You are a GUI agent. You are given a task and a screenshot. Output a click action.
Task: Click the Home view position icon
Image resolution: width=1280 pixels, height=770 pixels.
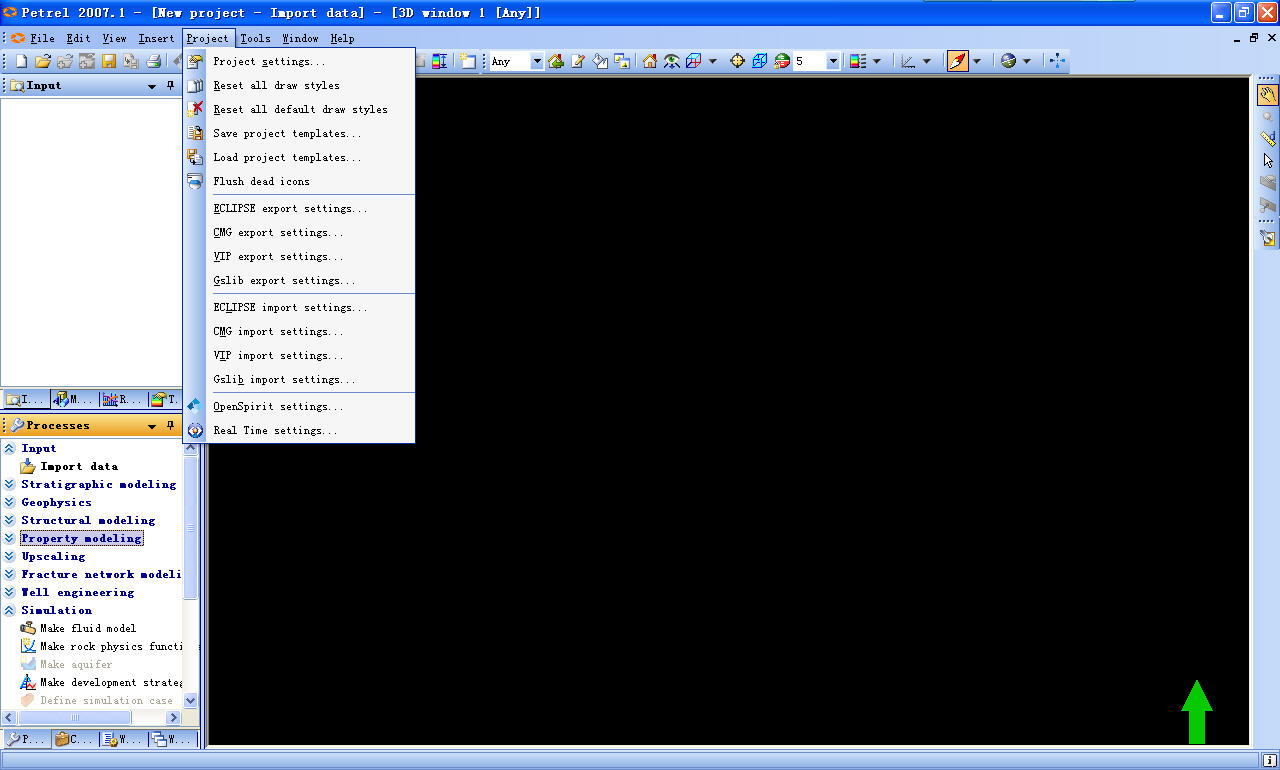click(x=650, y=62)
